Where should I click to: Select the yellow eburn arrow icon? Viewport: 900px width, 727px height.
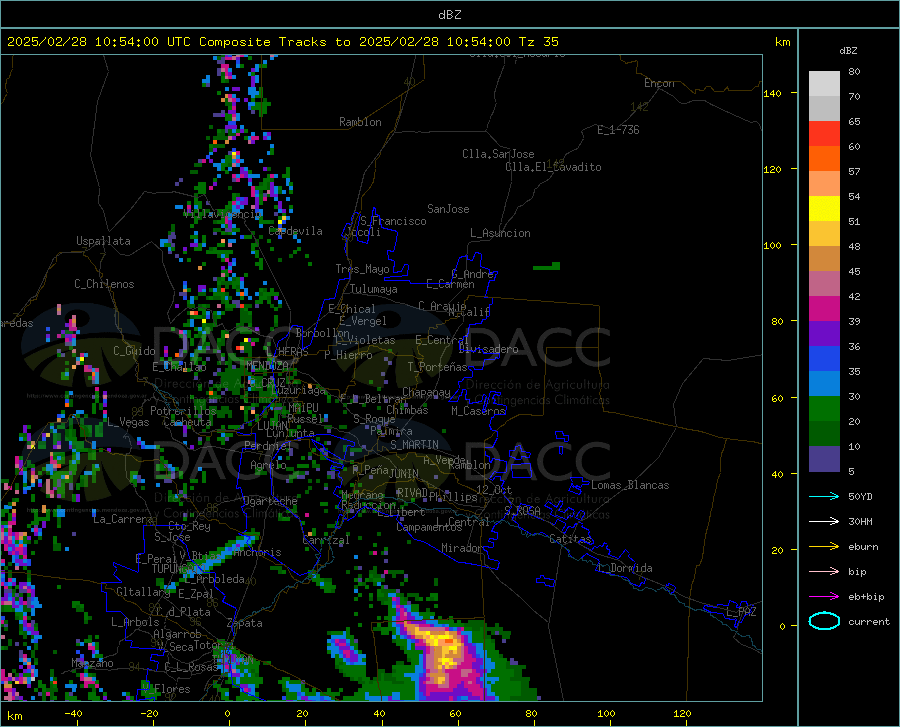(824, 547)
